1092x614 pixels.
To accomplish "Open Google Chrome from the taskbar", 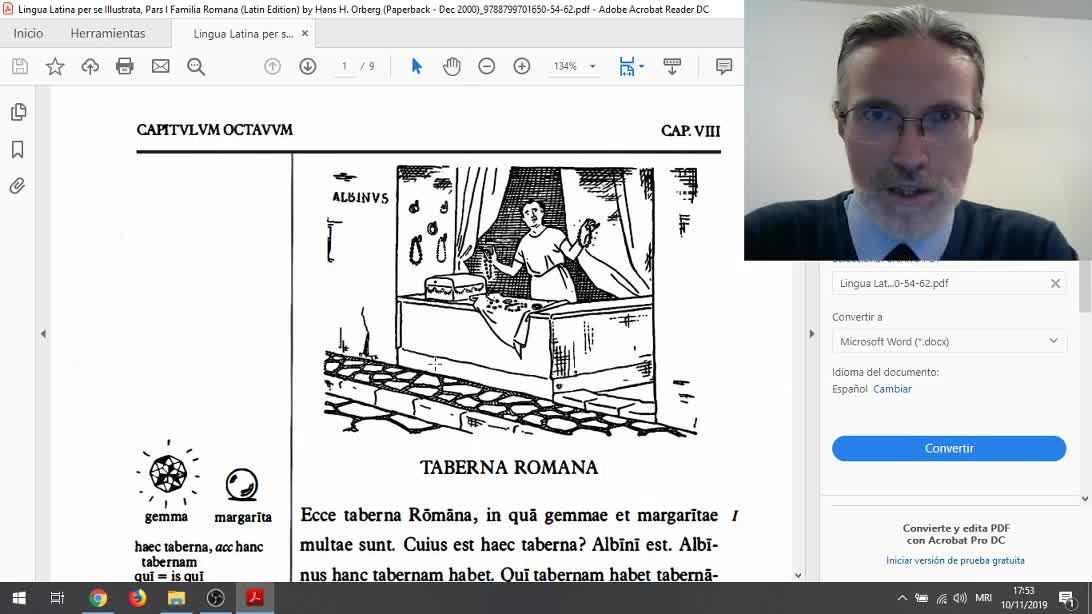I will tap(98, 598).
